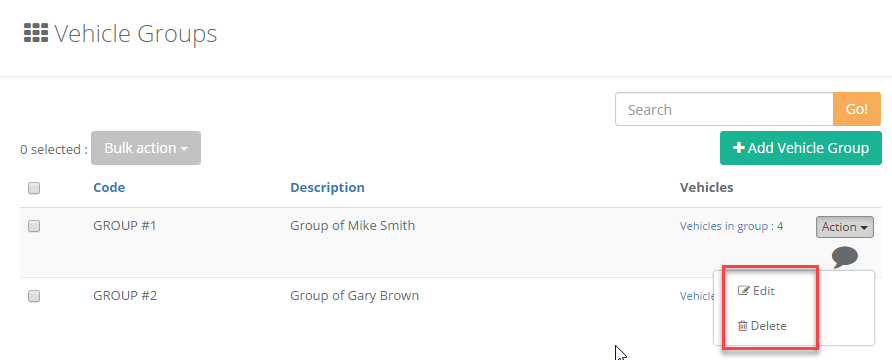Open the Action dropdown for GROUP #1

(x=845, y=227)
